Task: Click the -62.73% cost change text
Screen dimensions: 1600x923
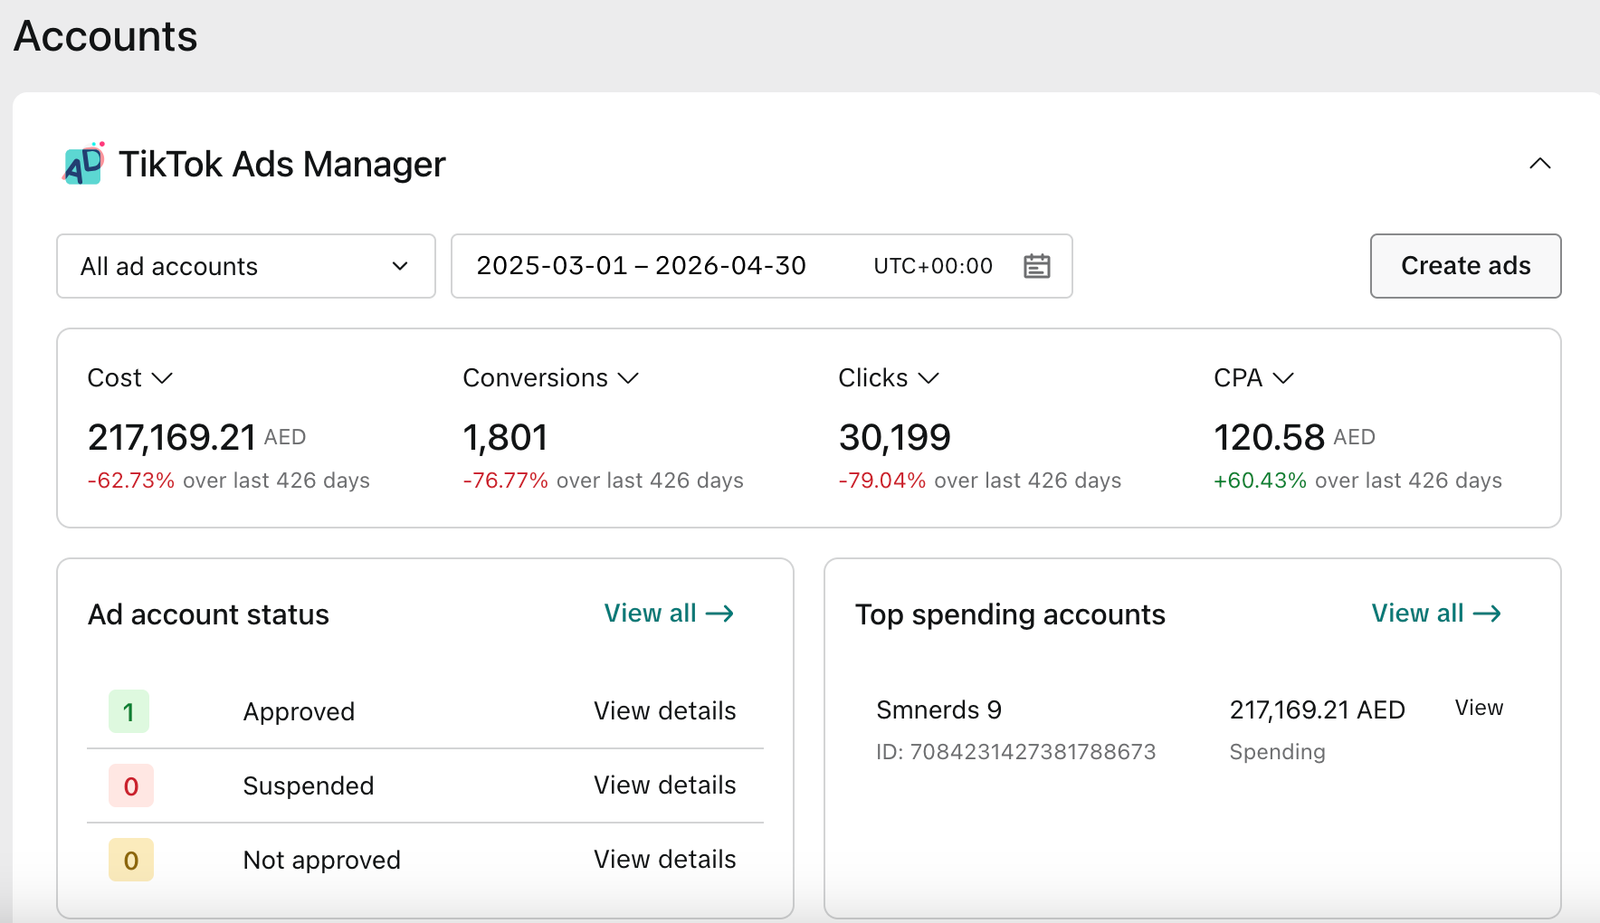Action: tap(131, 481)
